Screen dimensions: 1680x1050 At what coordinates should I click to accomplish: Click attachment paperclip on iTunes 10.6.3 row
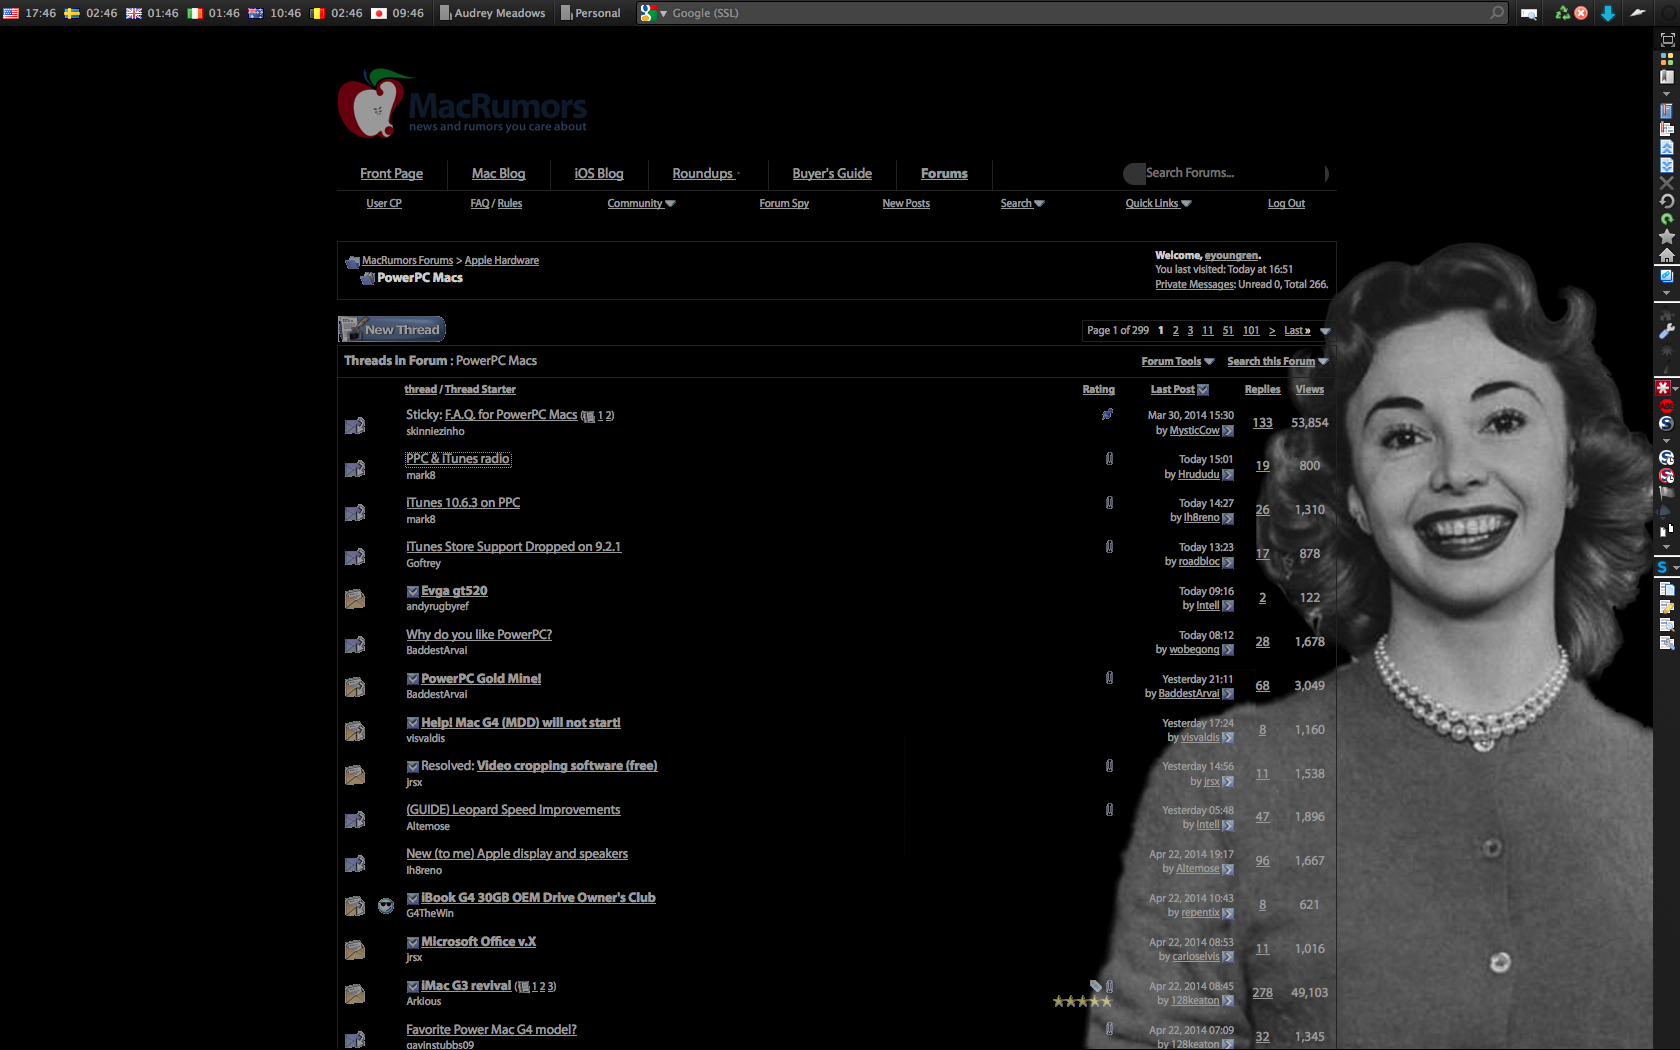pos(1109,503)
